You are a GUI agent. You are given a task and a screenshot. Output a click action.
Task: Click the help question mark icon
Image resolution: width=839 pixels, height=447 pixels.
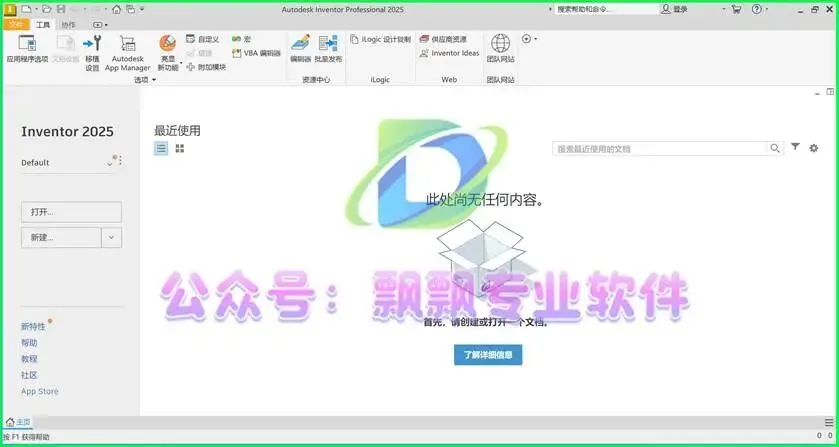756,9
